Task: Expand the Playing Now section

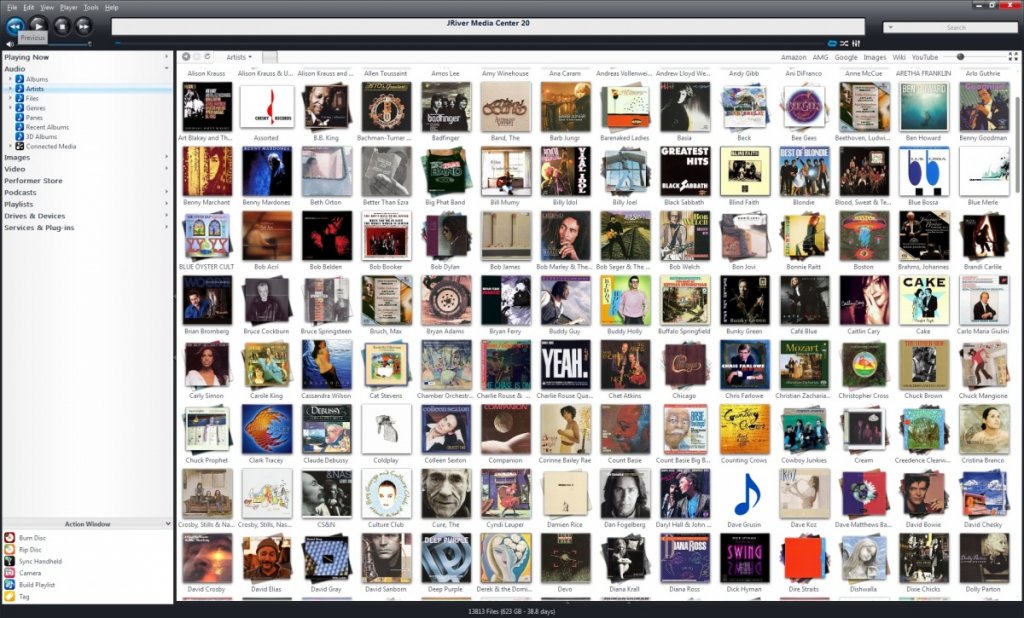Action: click(x=167, y=57)
